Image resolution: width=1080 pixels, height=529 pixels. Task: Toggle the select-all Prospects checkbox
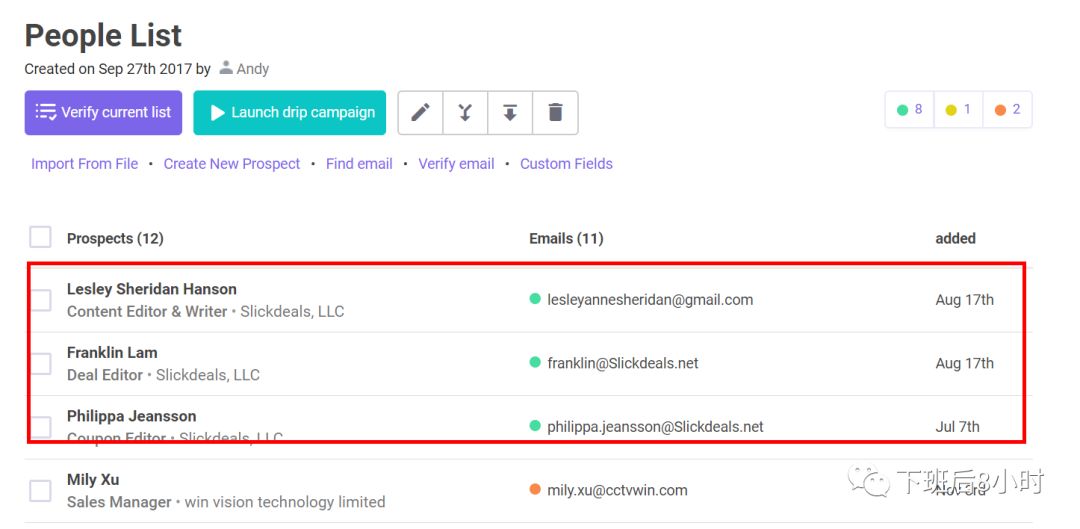coord(40,237)
